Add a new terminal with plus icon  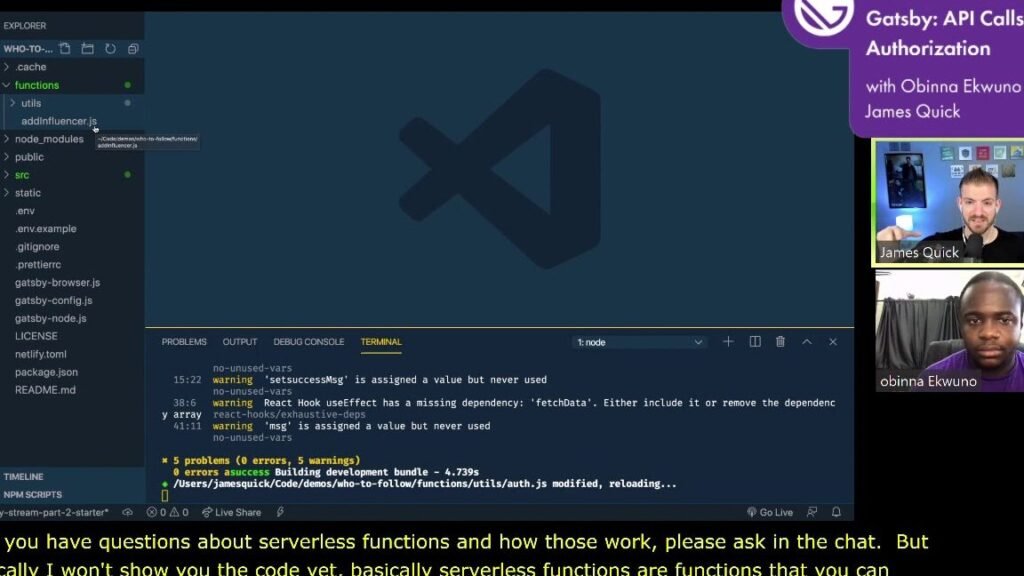pyautogui.click(x=728, y=342)
